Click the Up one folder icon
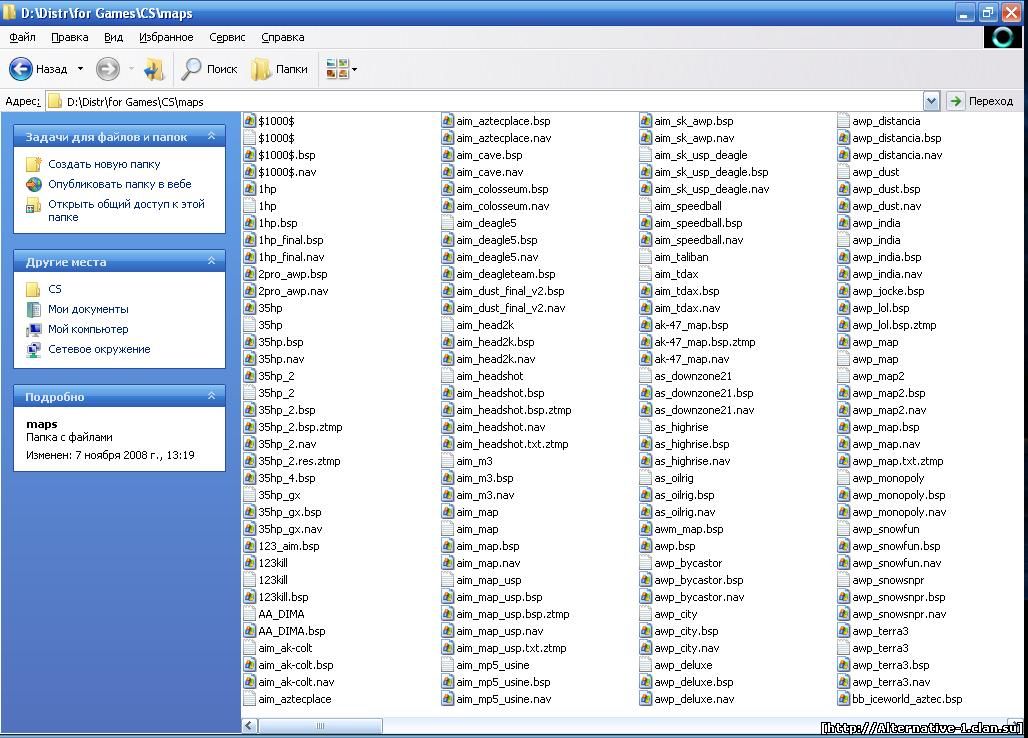The width and height of the screenshot is (1028, 738). click(154, 69)
